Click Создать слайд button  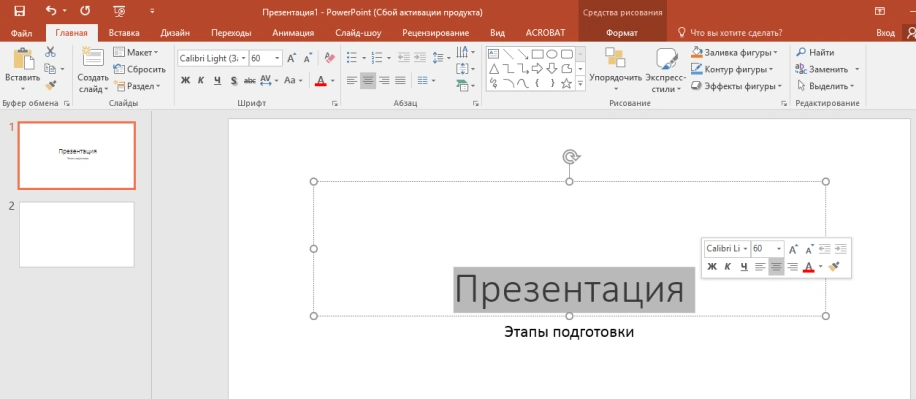point(93,70)
